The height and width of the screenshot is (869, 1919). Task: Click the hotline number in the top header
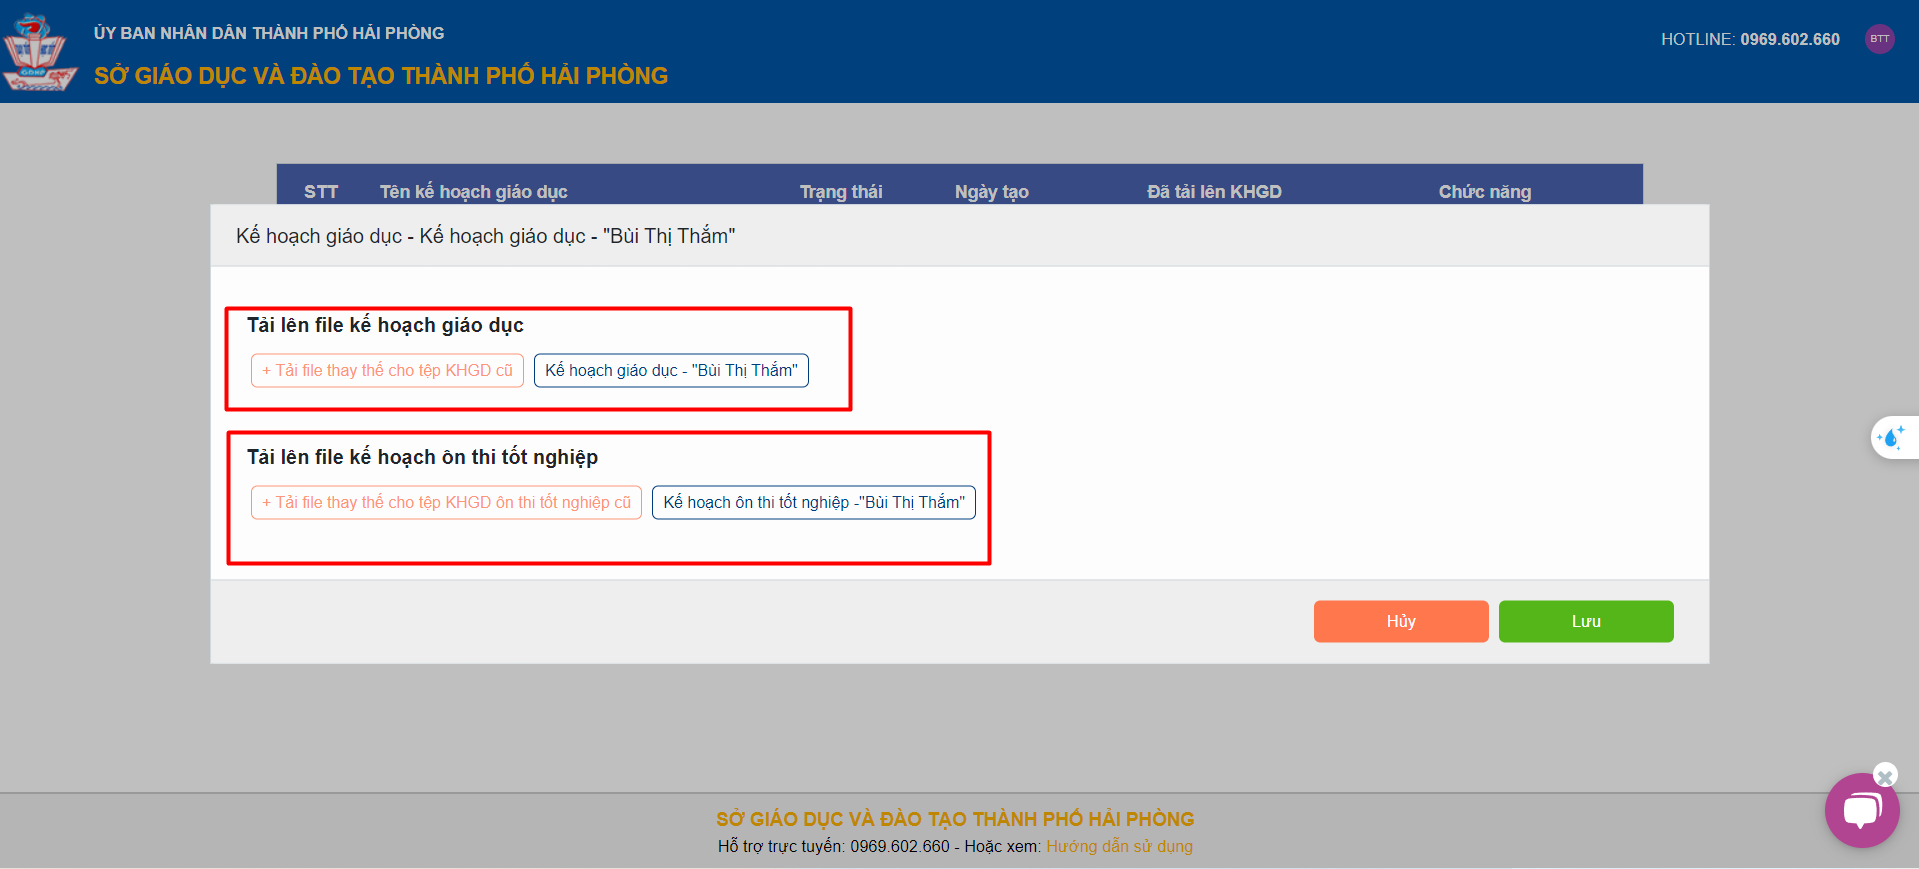(1789, 39)
